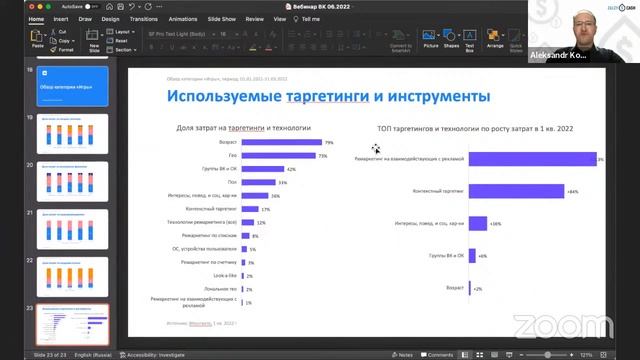Image resolution: width=640 pixels, height=360 pixels.
Task: Save the presentation with the disk icon
Action: (x=120, y=7)
